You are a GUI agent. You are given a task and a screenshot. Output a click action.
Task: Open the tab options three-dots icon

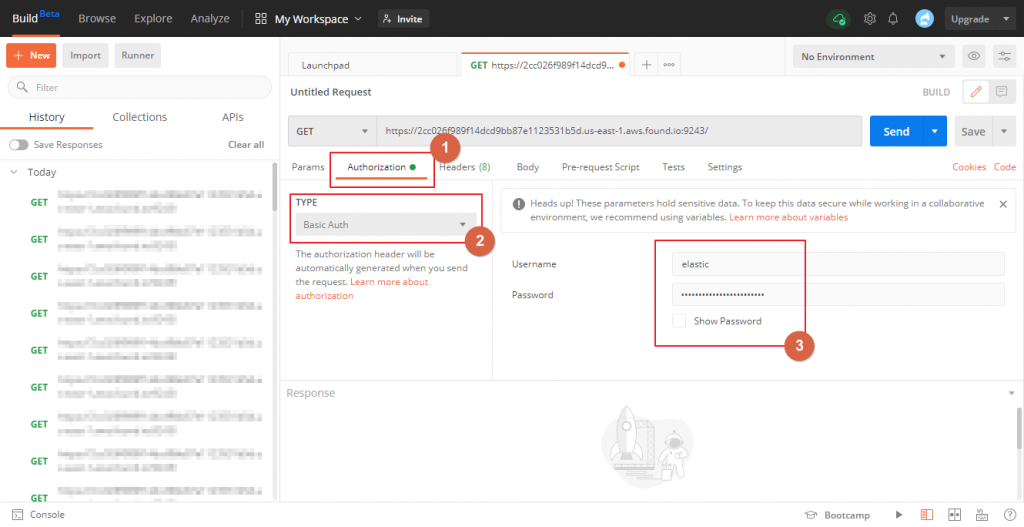pyautogui.click(x=669, y=65)
